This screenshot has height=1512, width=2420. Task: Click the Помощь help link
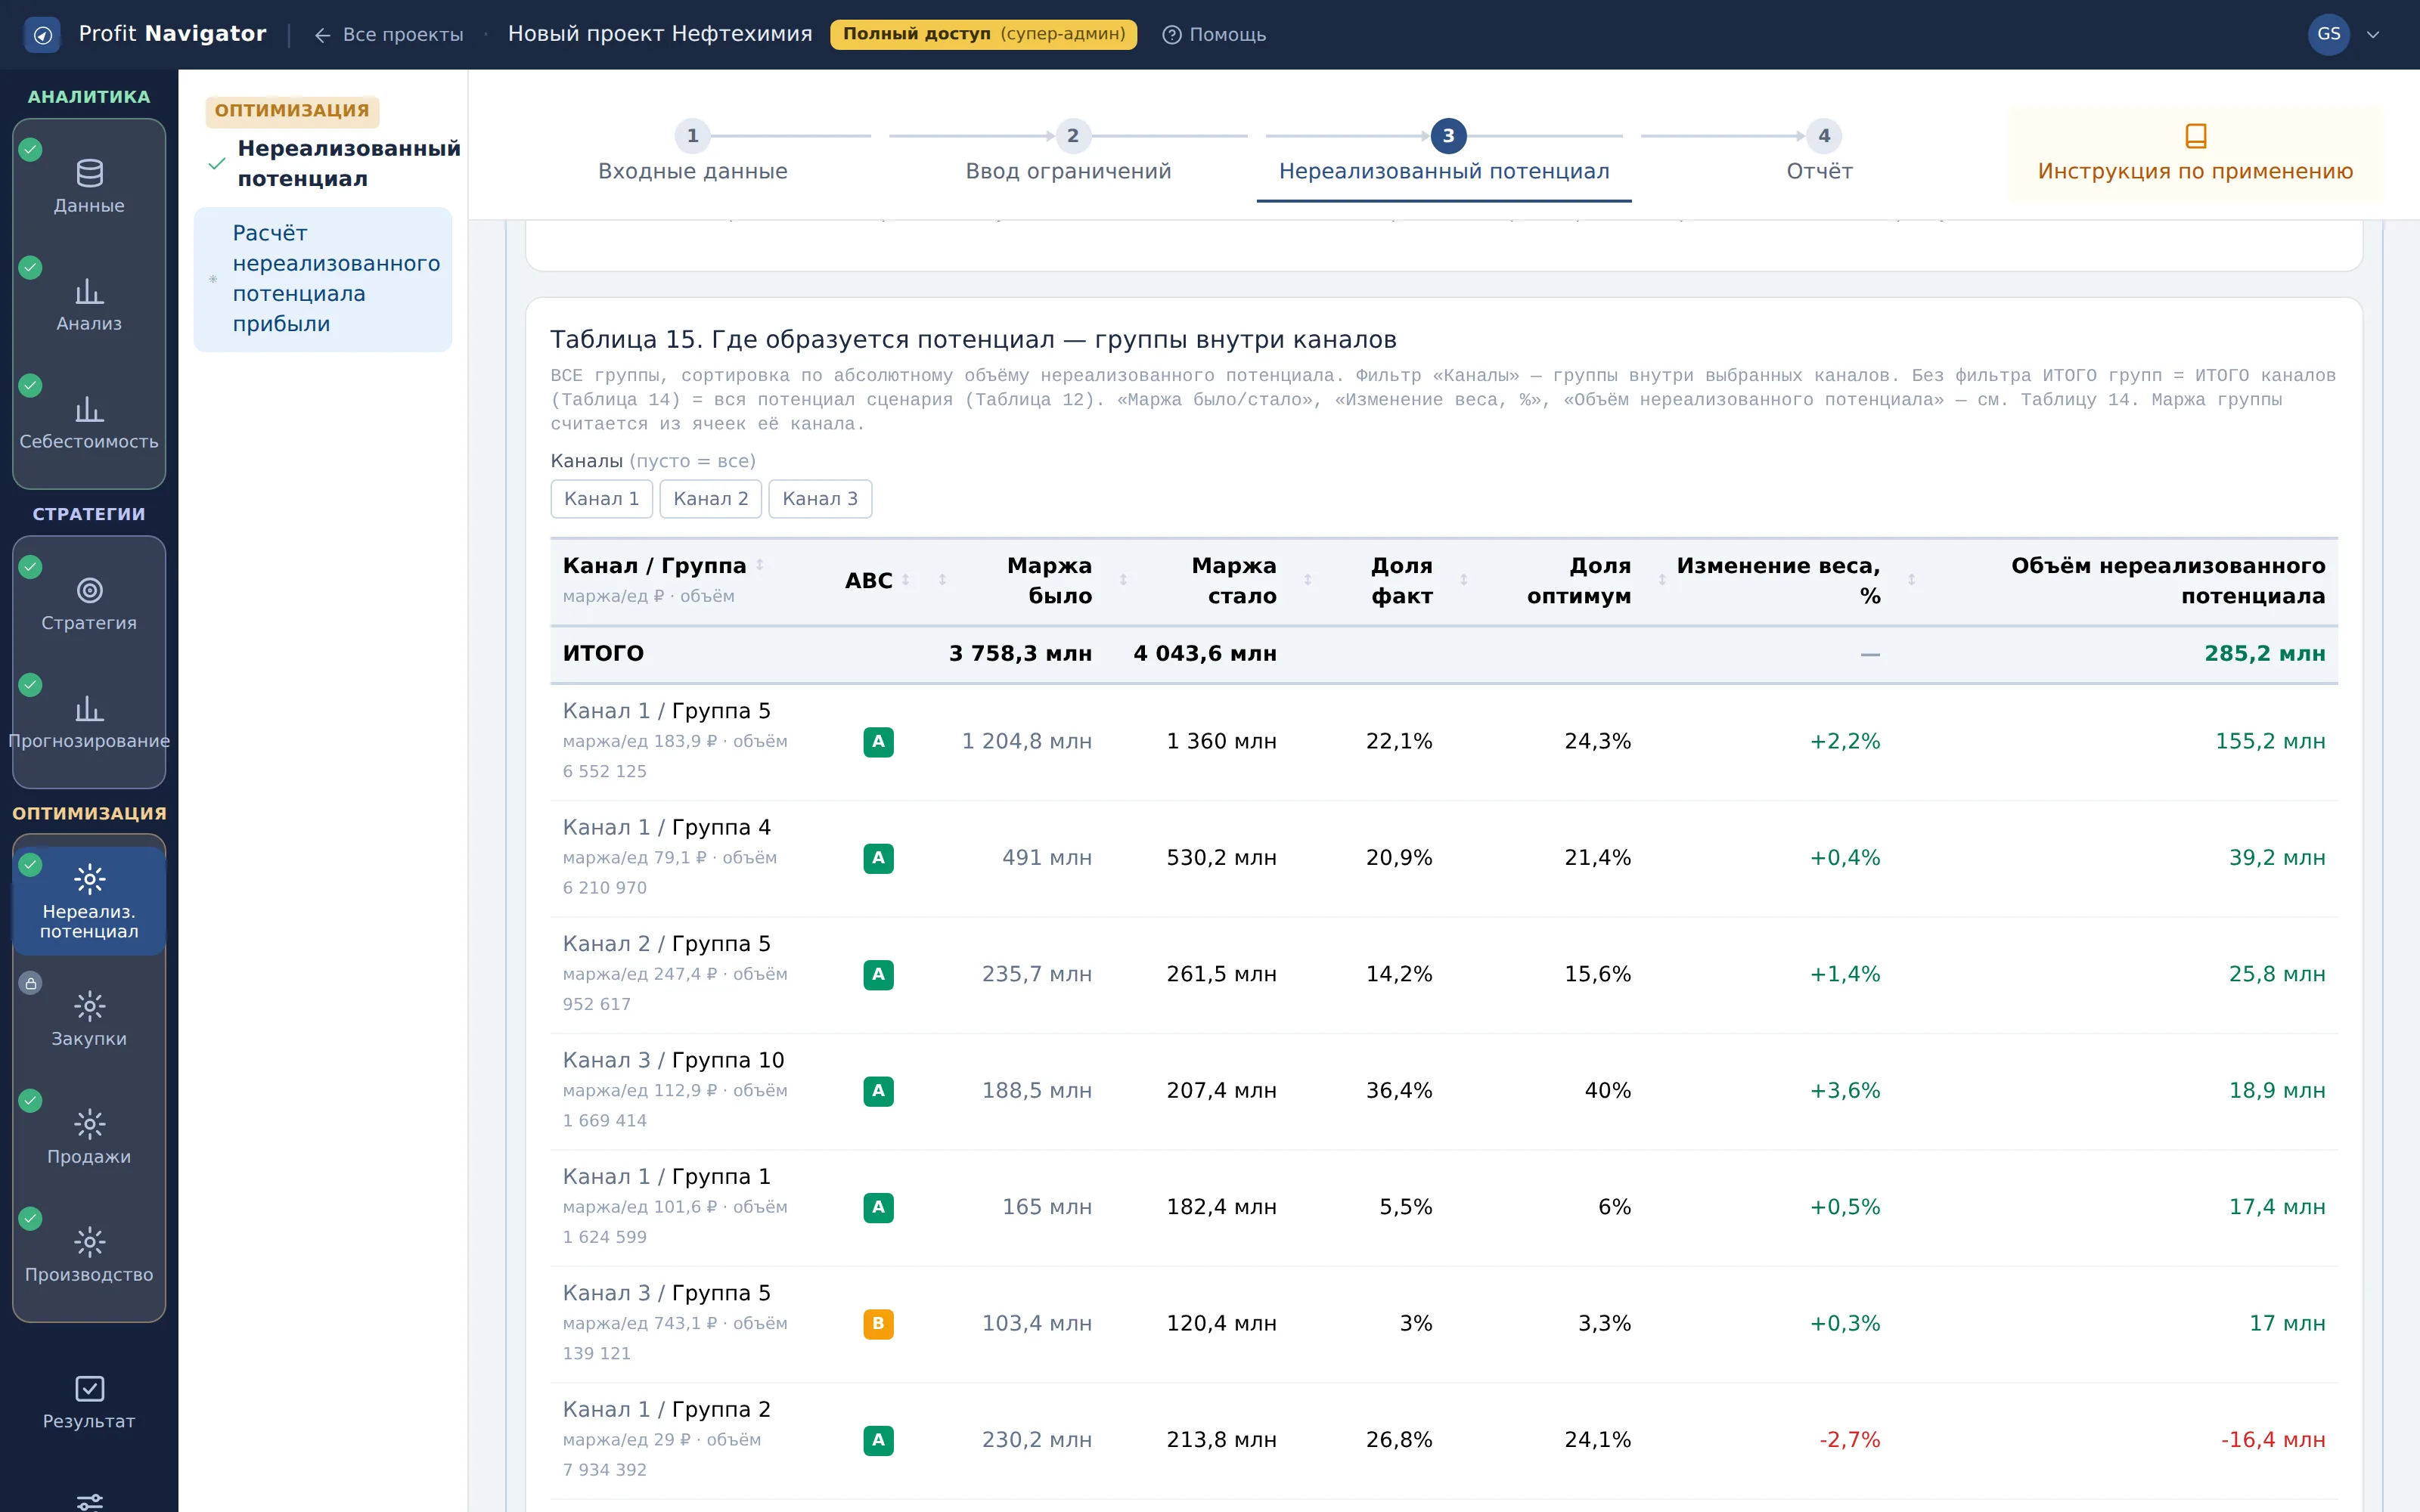tap(1214, 34)
